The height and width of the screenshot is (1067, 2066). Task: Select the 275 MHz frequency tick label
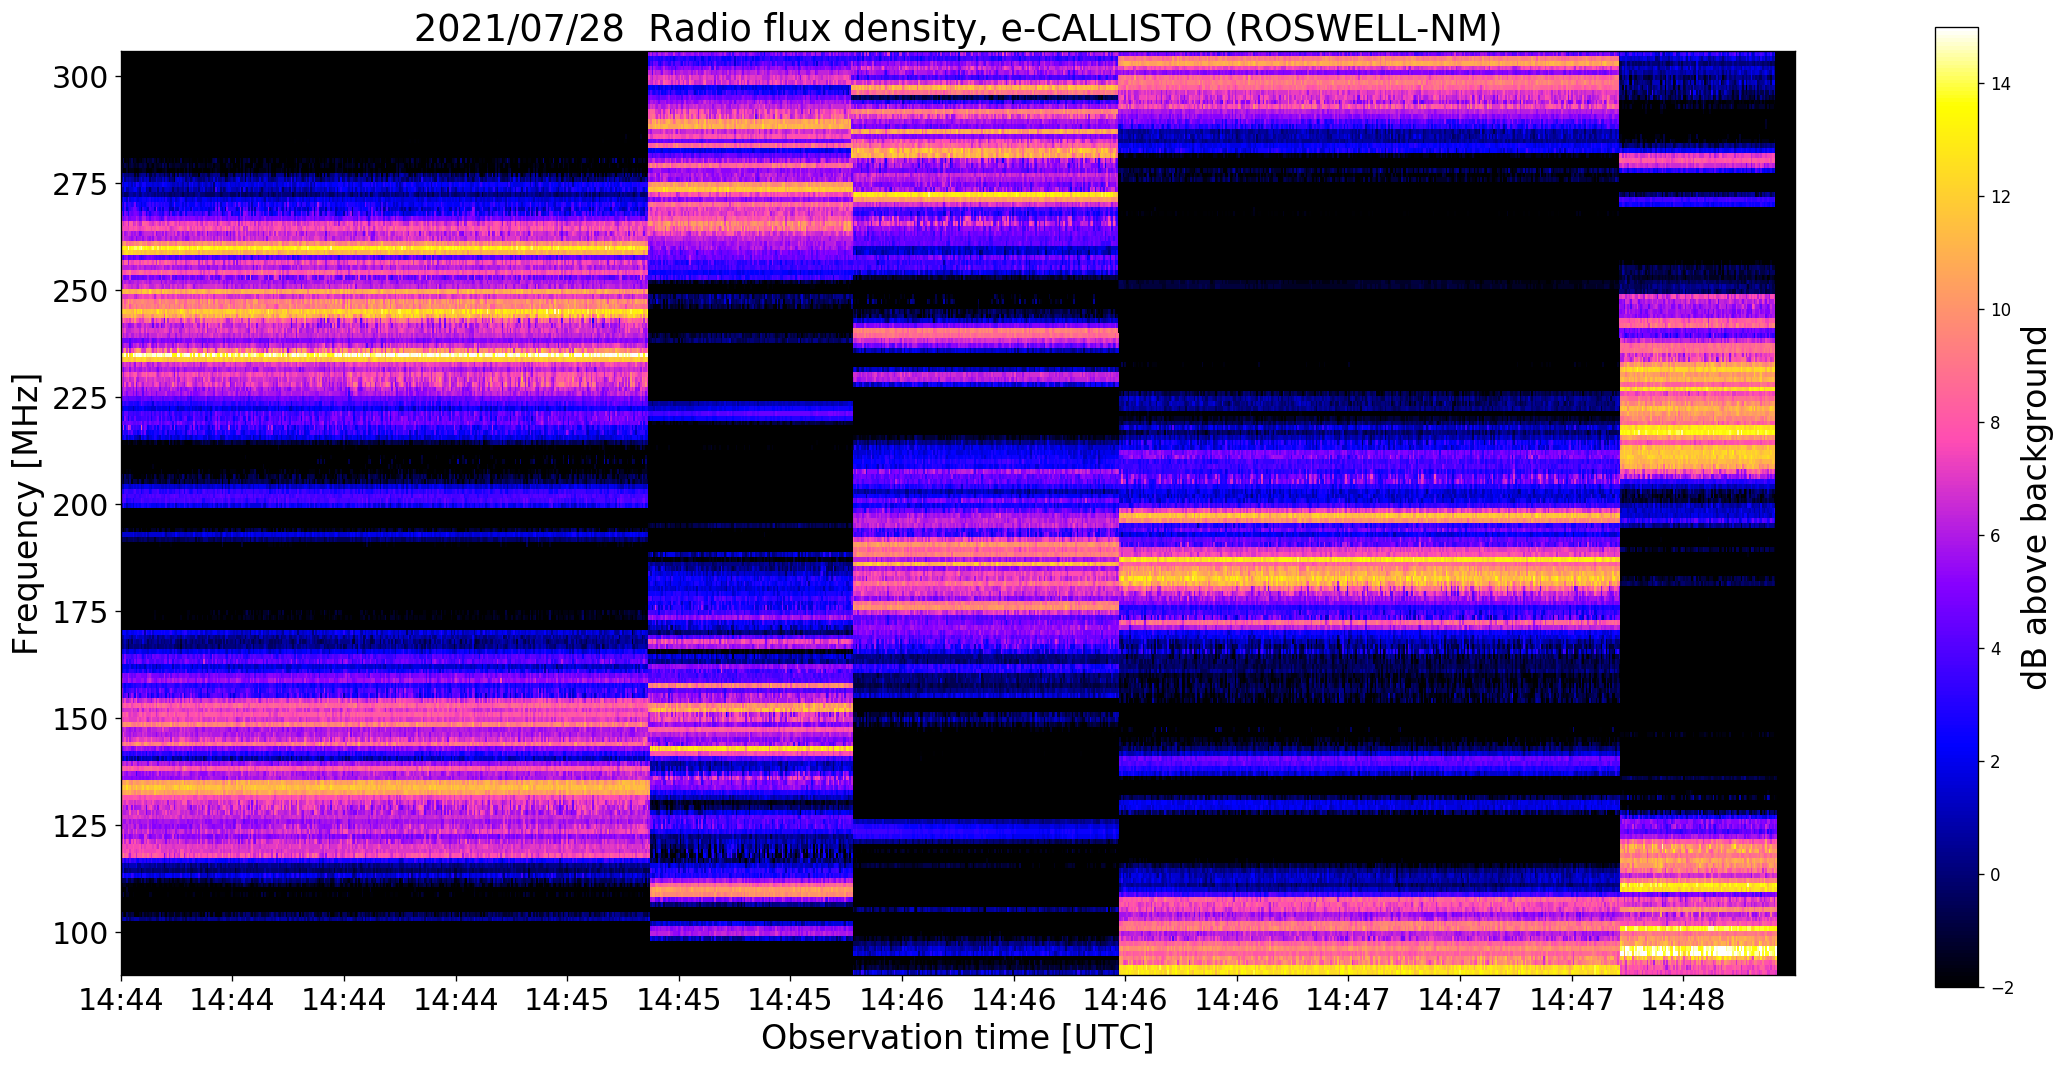(82, 184)
